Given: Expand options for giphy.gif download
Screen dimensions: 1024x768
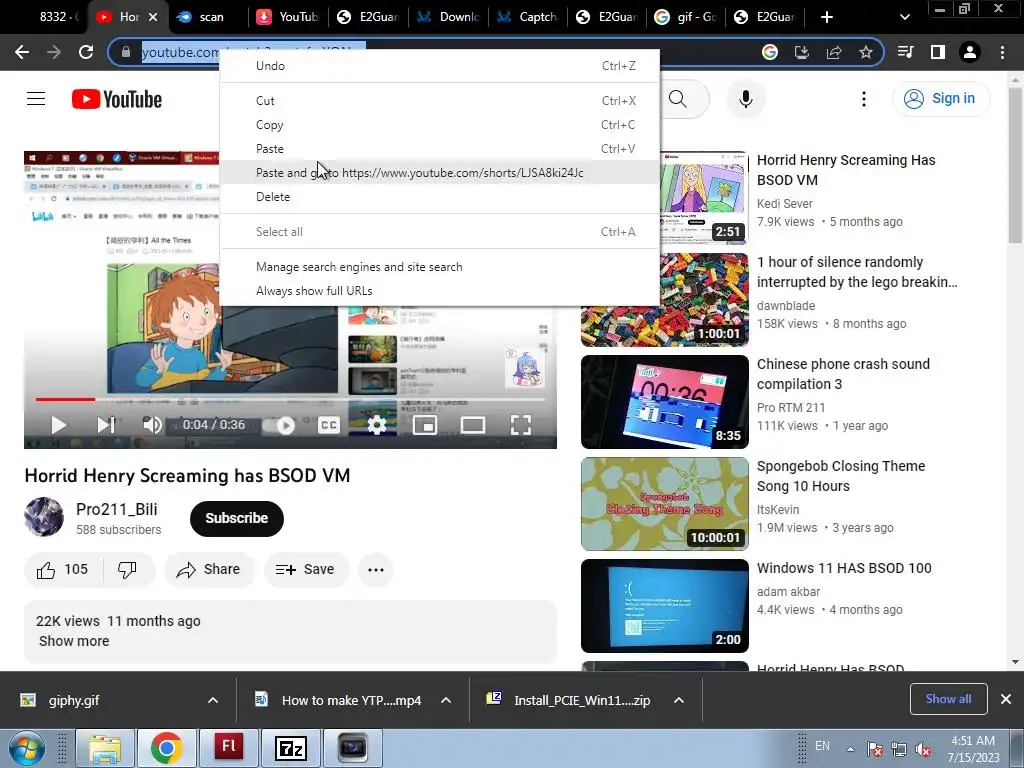Looking at the screenshot, I should coord(213,700).
